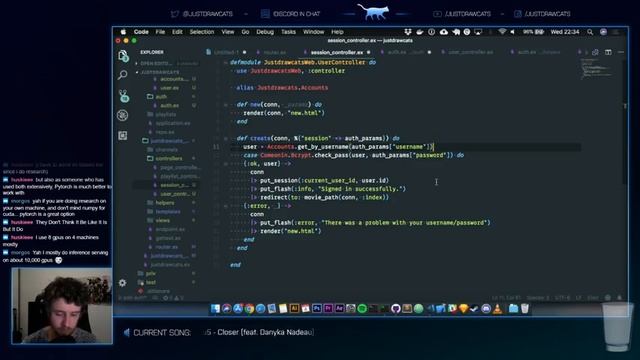
Task: Open user.ex in the explorer
Action: [x=169, y=88]
